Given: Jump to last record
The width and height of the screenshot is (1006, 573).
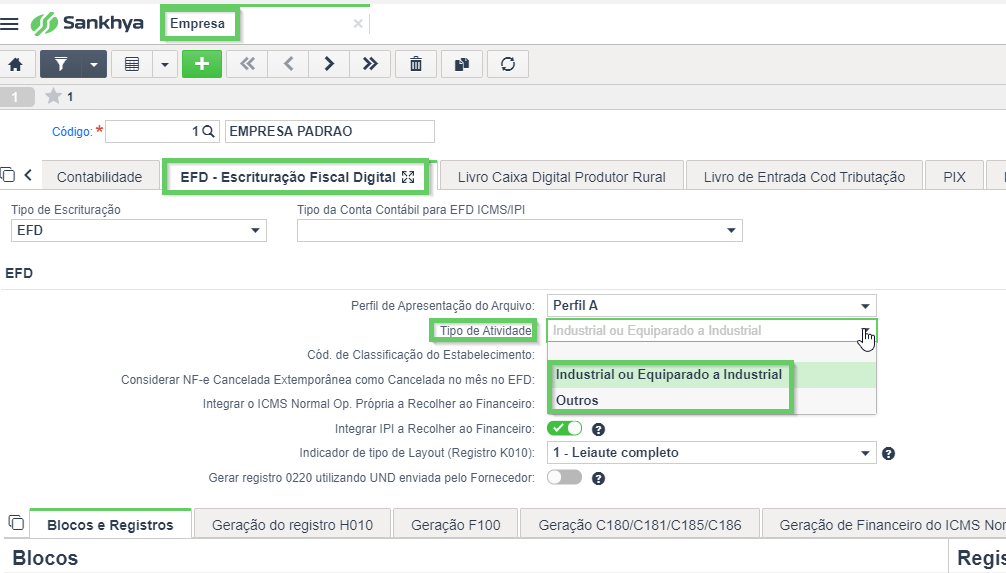Looking at the screenshot, I should coord(370,64).
